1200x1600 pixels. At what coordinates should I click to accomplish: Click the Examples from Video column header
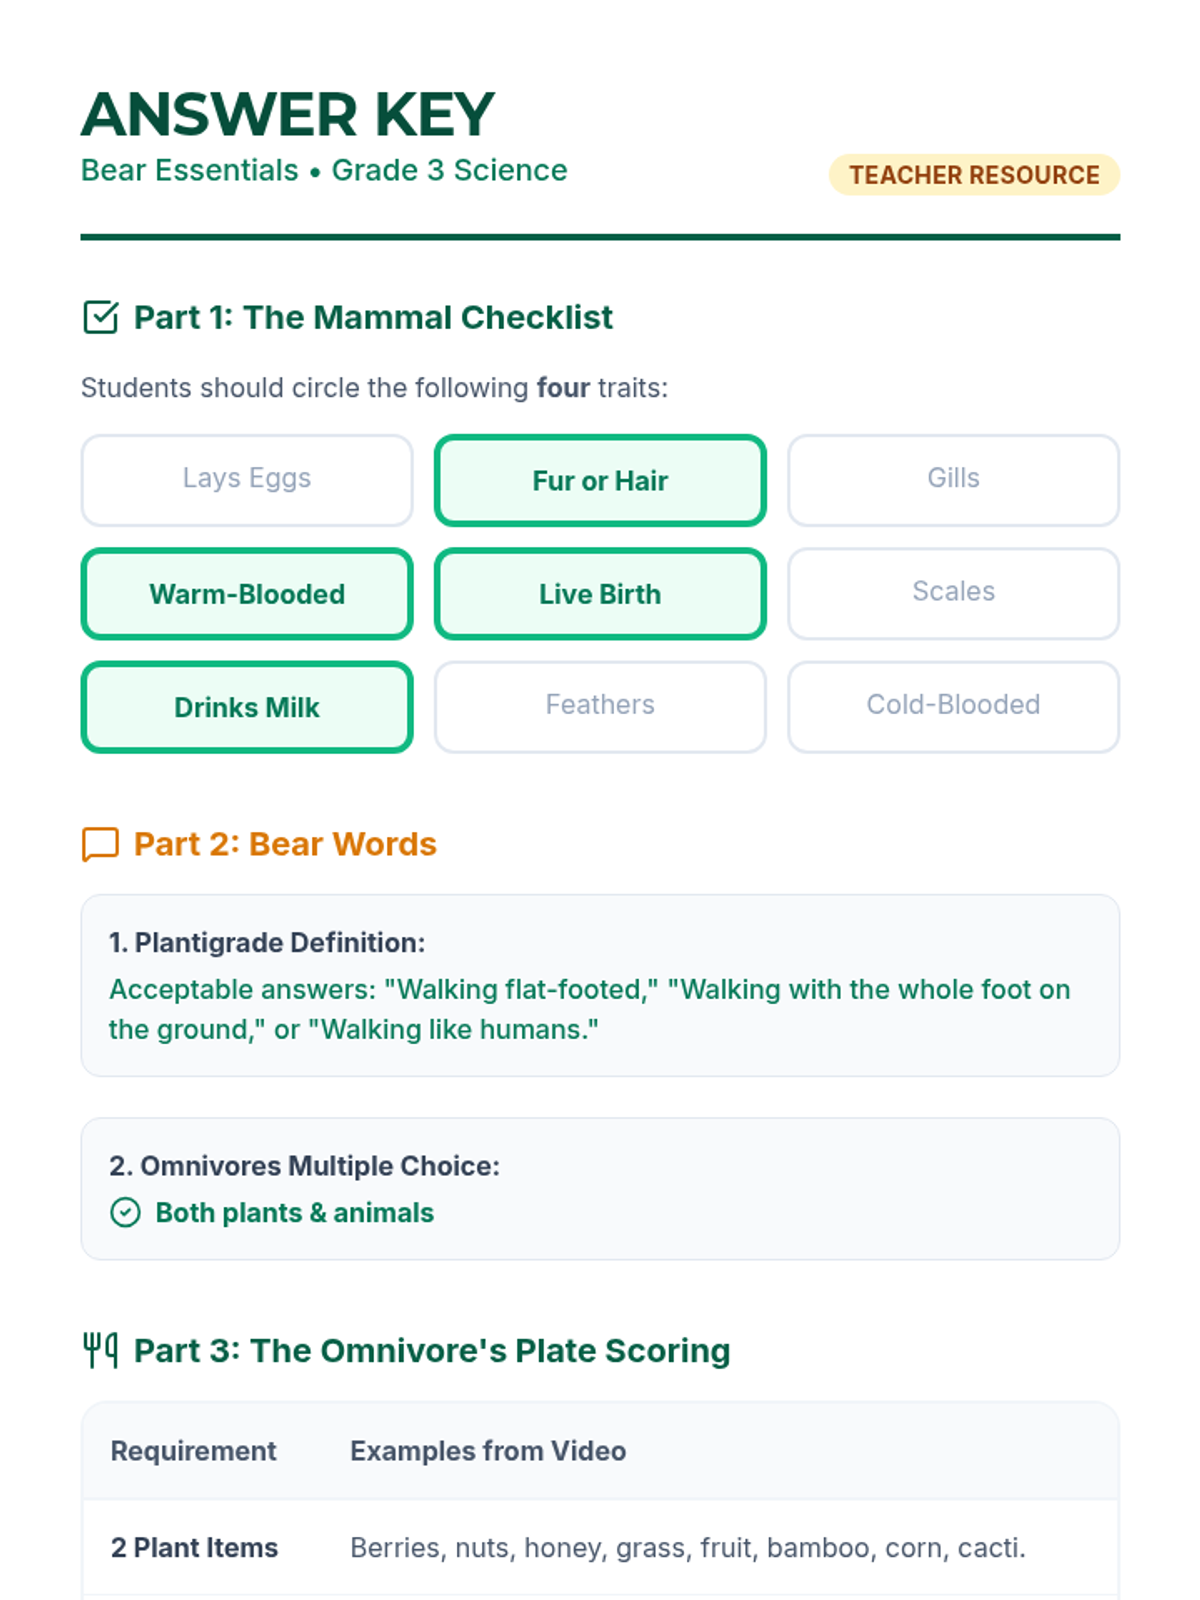488,1451
